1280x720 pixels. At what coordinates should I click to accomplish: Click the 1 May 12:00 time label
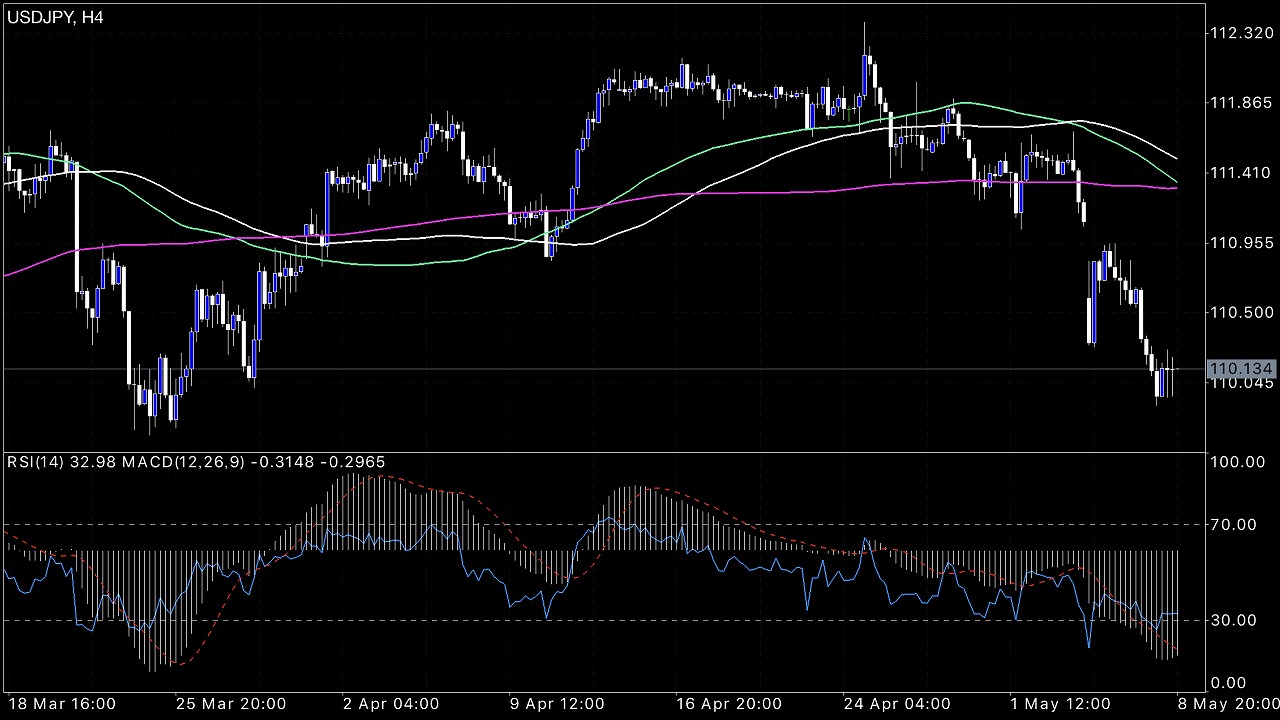1058,703
